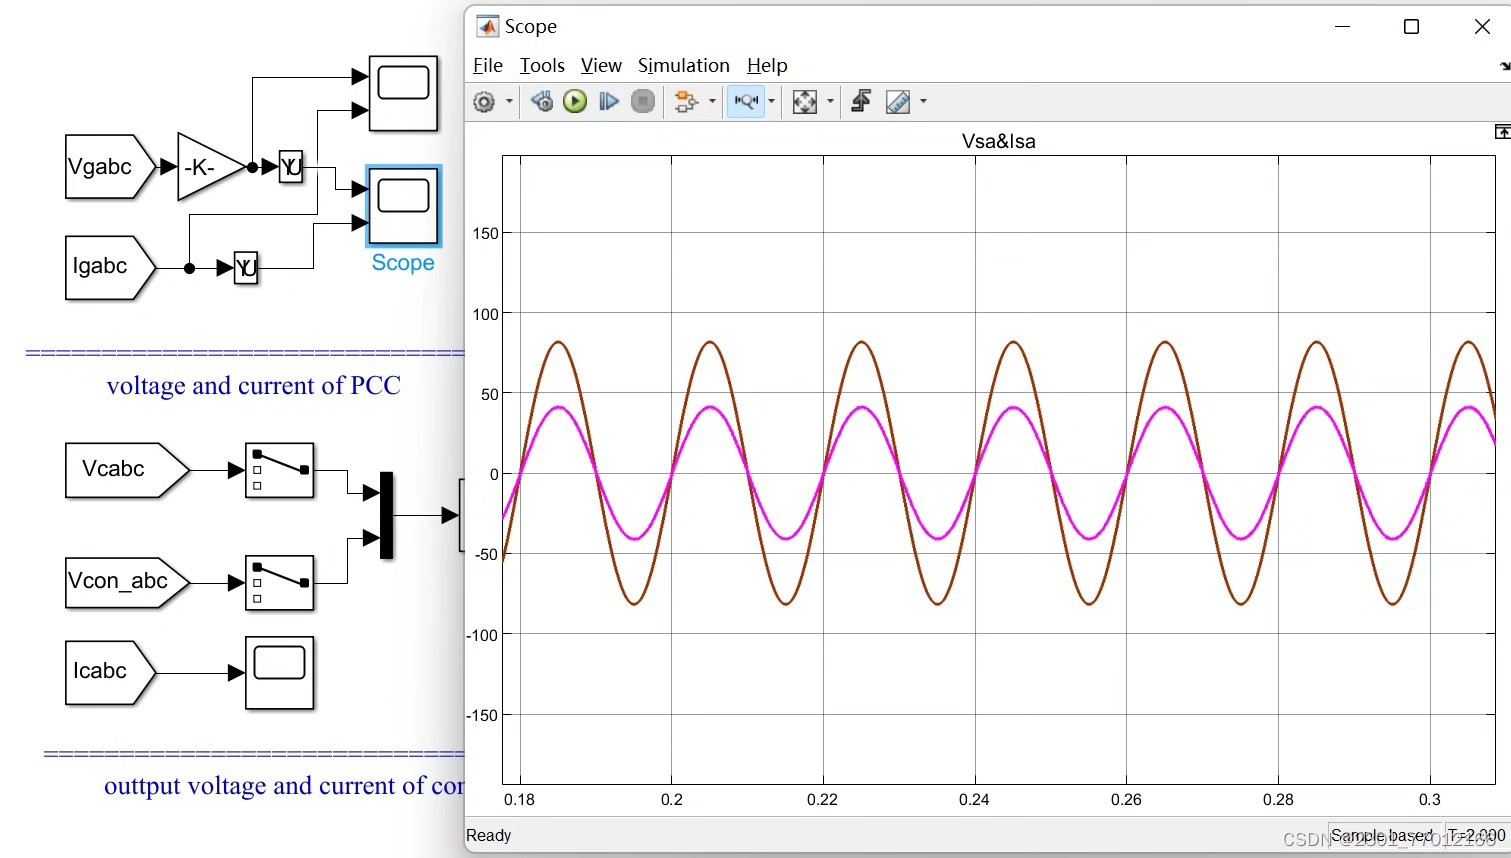Select the Vcon_abc From block
Viewport: 1511px width, 858px height.
pyautogui.click(x=127, y=583)
